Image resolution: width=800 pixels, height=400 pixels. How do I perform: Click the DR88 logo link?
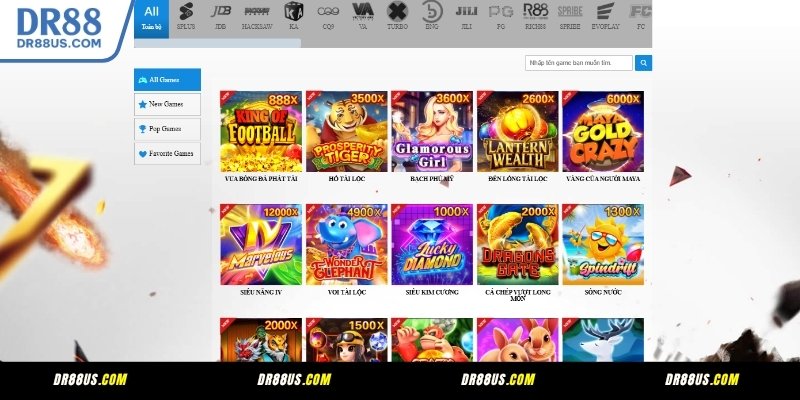pos(59,29)
